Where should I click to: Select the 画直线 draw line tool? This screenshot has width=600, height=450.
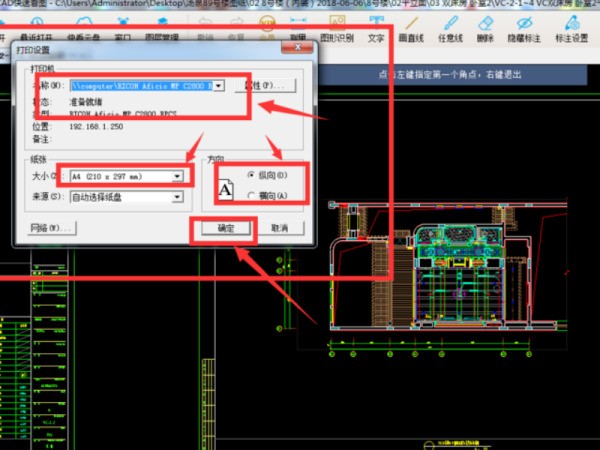411,29
